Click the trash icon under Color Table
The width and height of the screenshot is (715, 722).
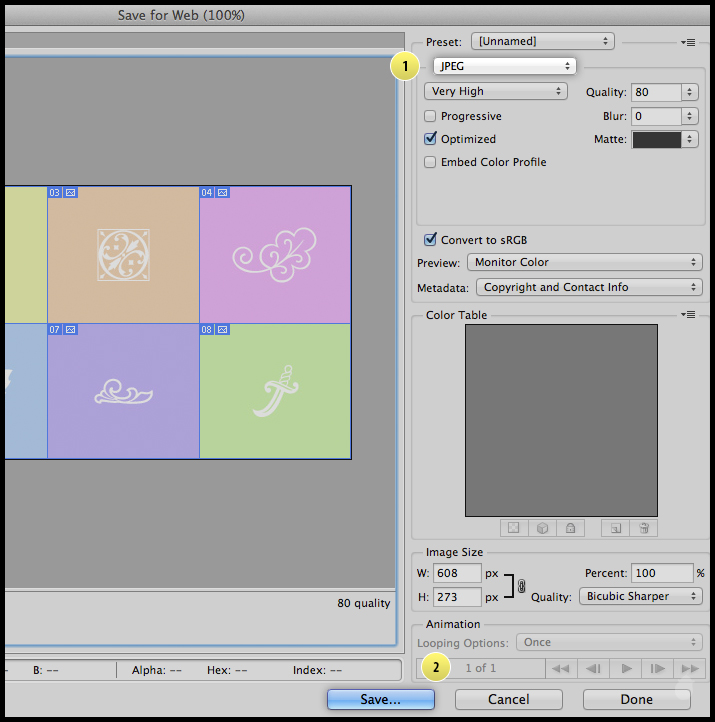coord(644,528)
